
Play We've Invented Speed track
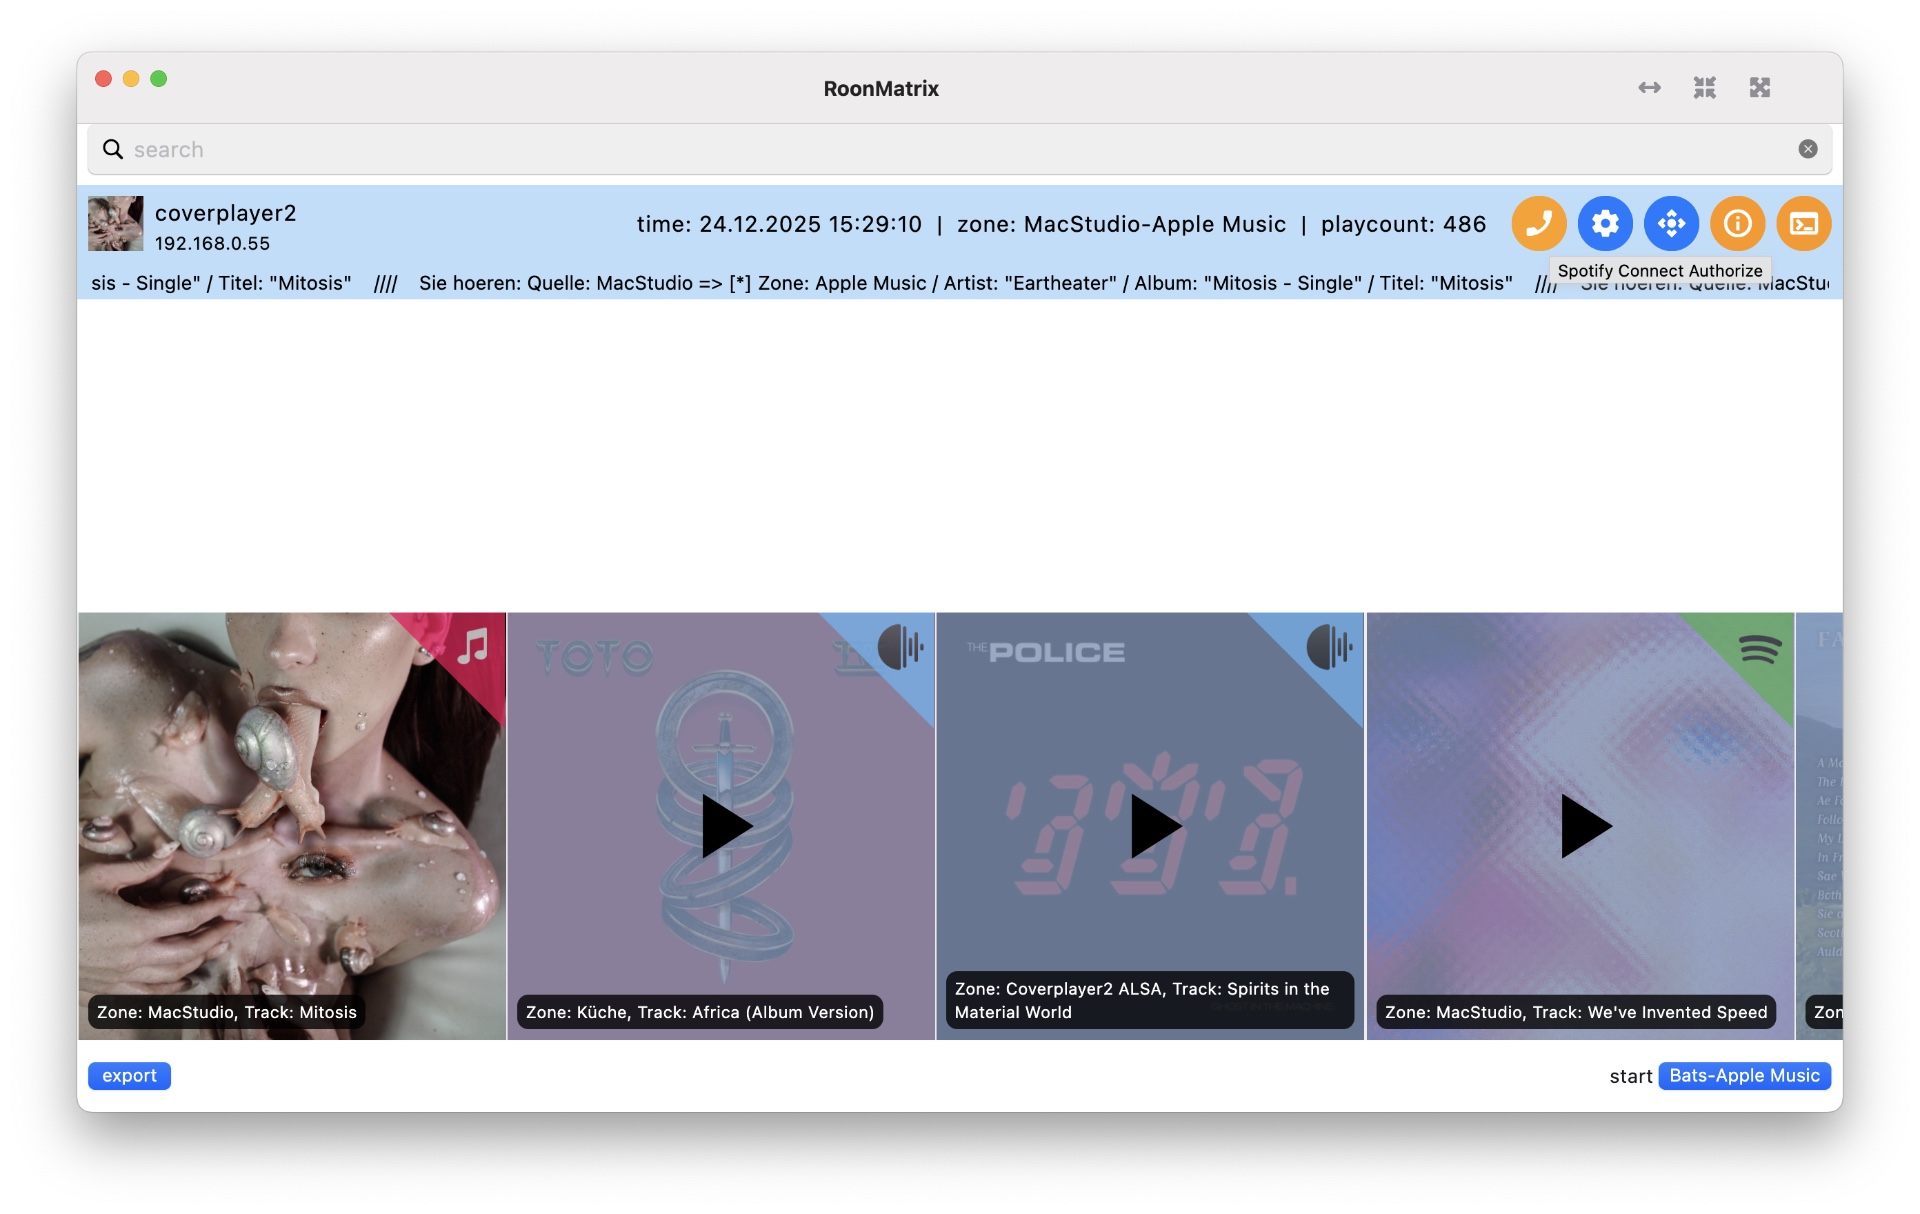[x=1584, y=826]
